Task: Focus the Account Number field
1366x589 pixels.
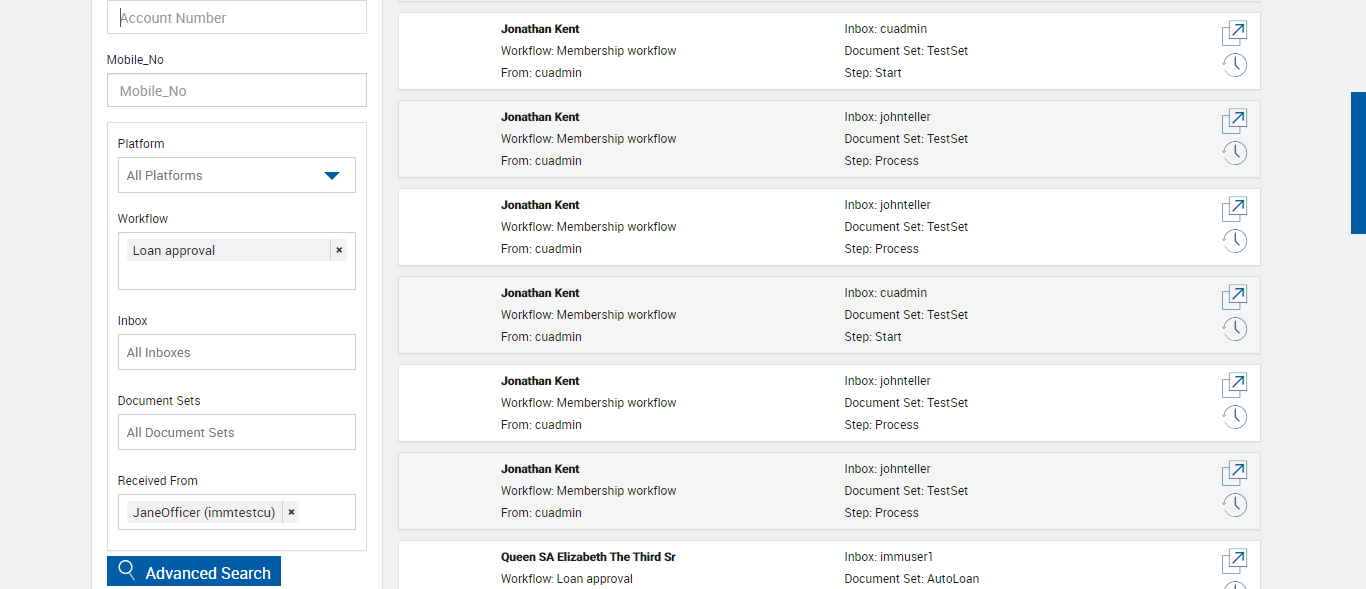Action: pyautogui.click(x=236, y=18)
